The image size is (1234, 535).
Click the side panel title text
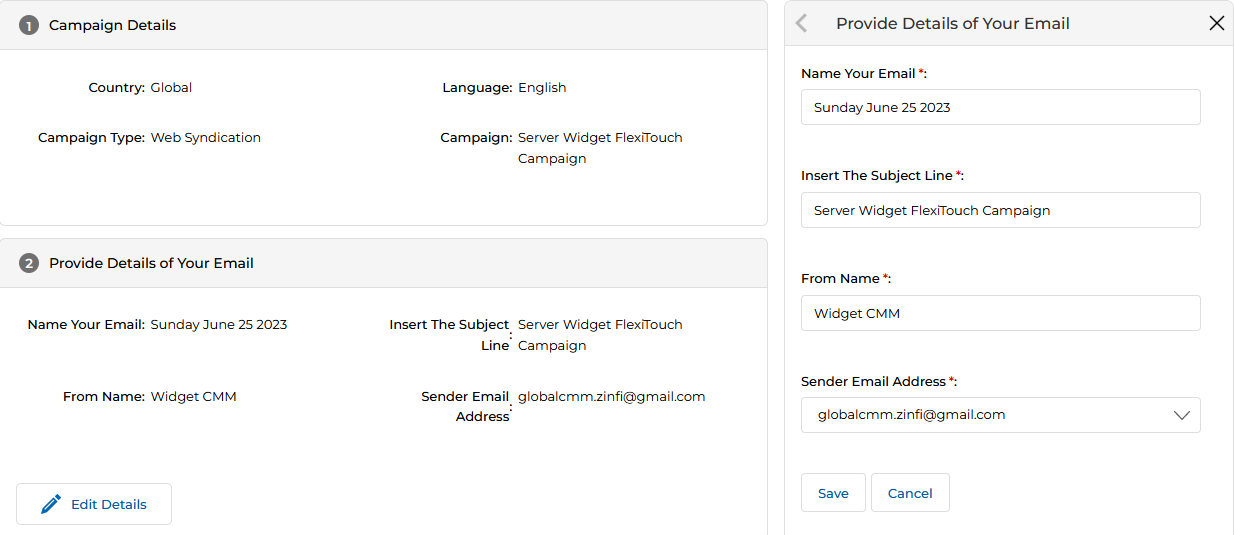[x=953, y=23]
